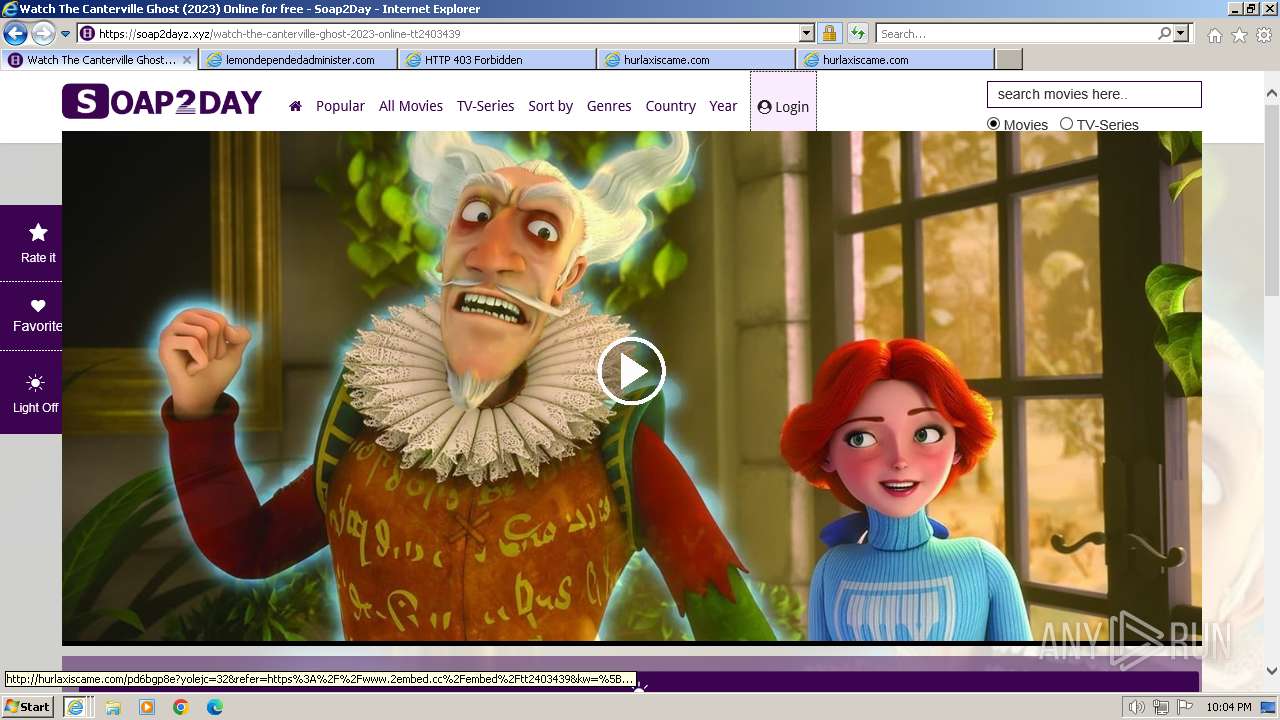Click the Soap2Day logo
The width and height of the screenshot is (1280, 720).
click(162, 102)
